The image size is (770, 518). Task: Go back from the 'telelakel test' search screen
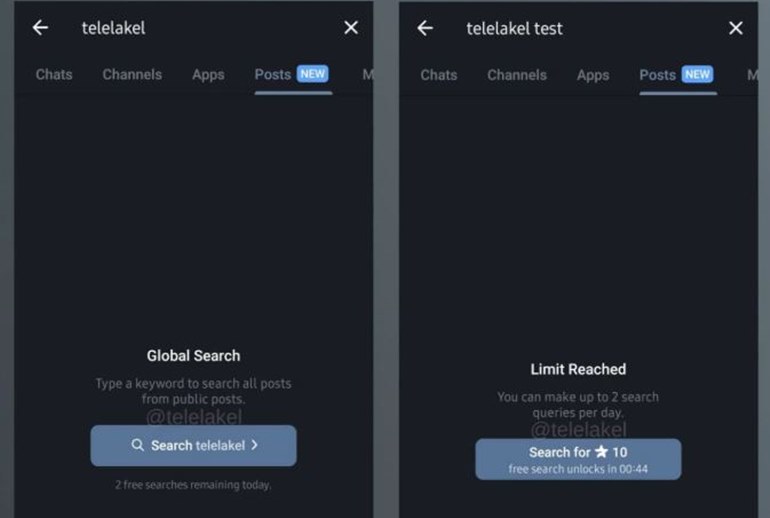tap(425, 28)
